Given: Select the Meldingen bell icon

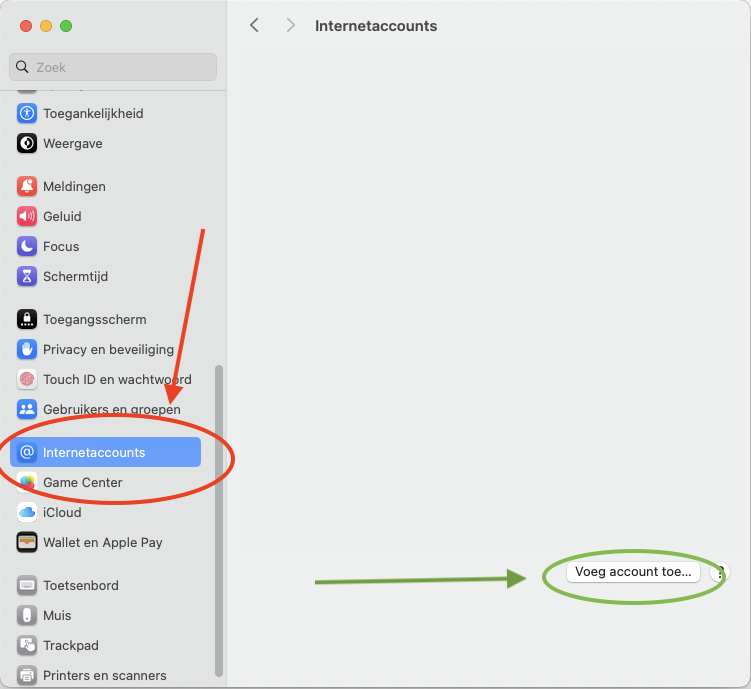Looking at the screenshot, I should [x=27, y=186].
